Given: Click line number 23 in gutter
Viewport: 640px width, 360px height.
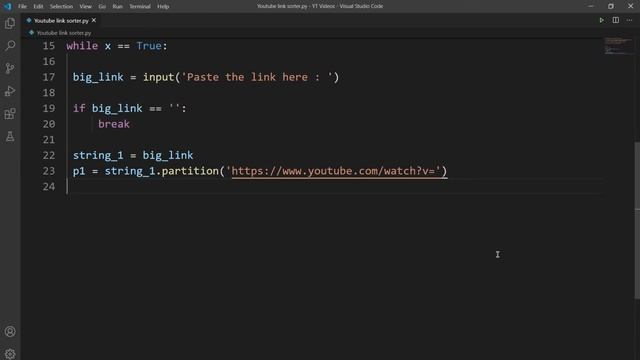Looking at the screenshot, I should pyautogui.click(x=49, y=171).
